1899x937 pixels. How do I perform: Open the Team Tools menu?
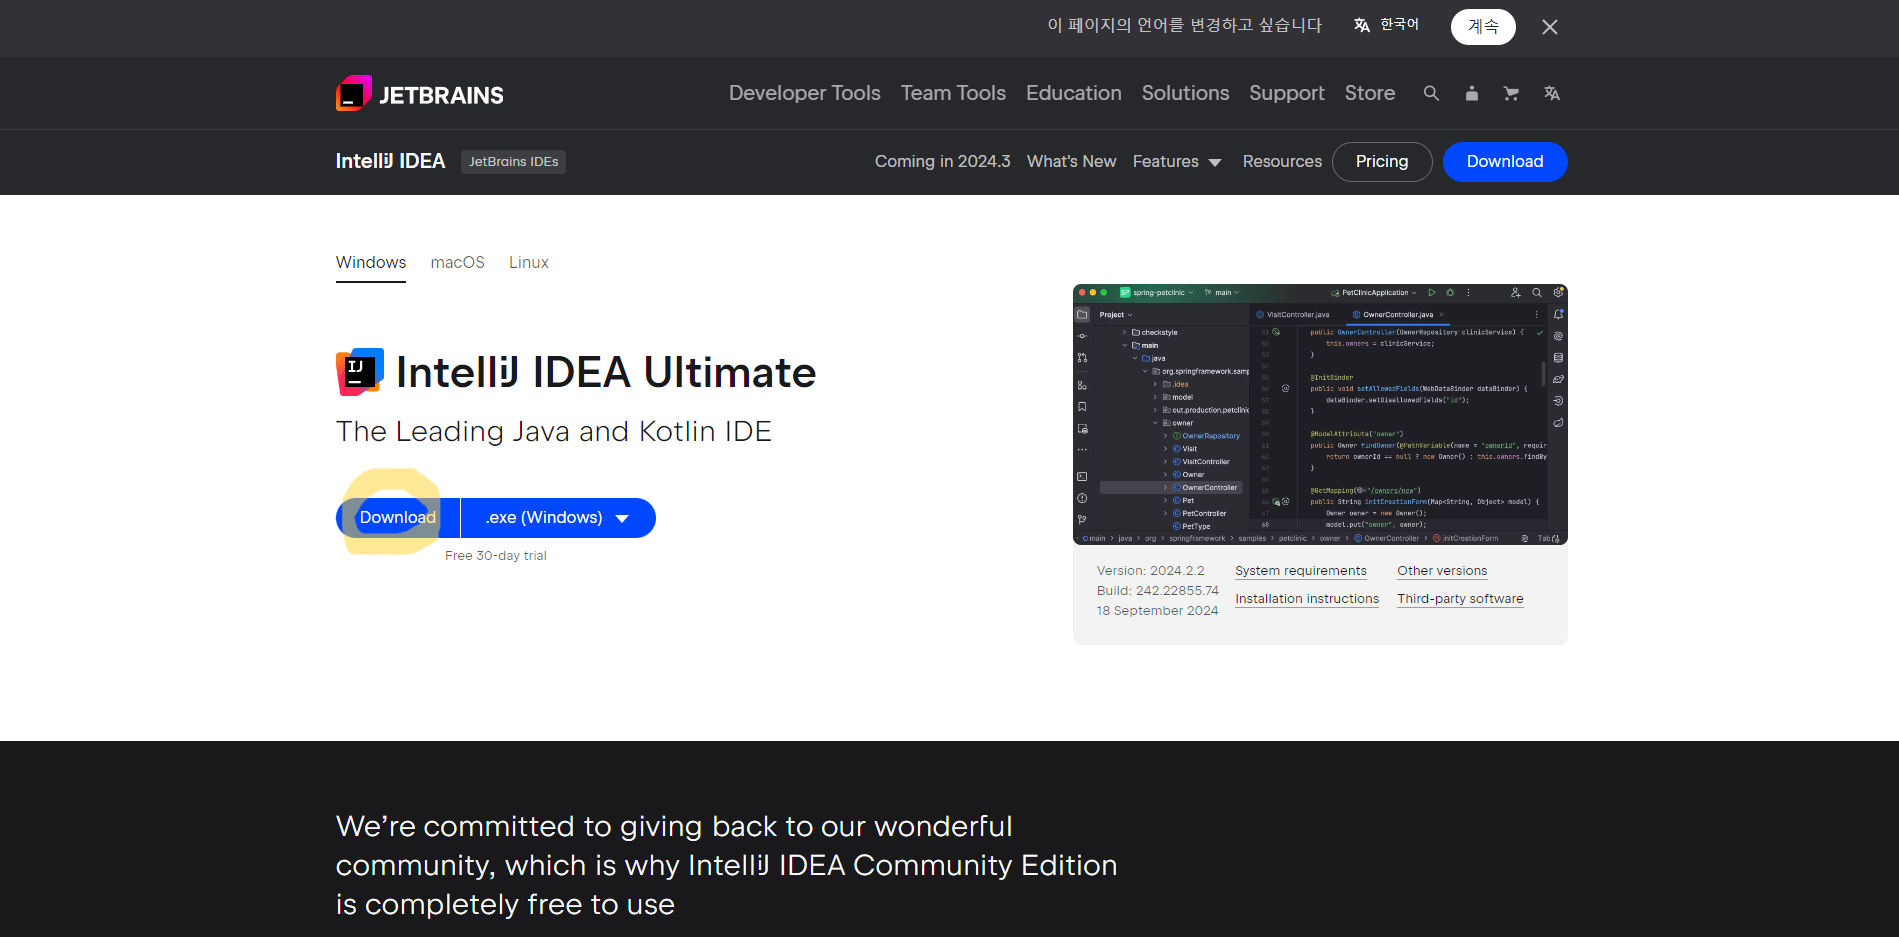[x=953, y=93]
